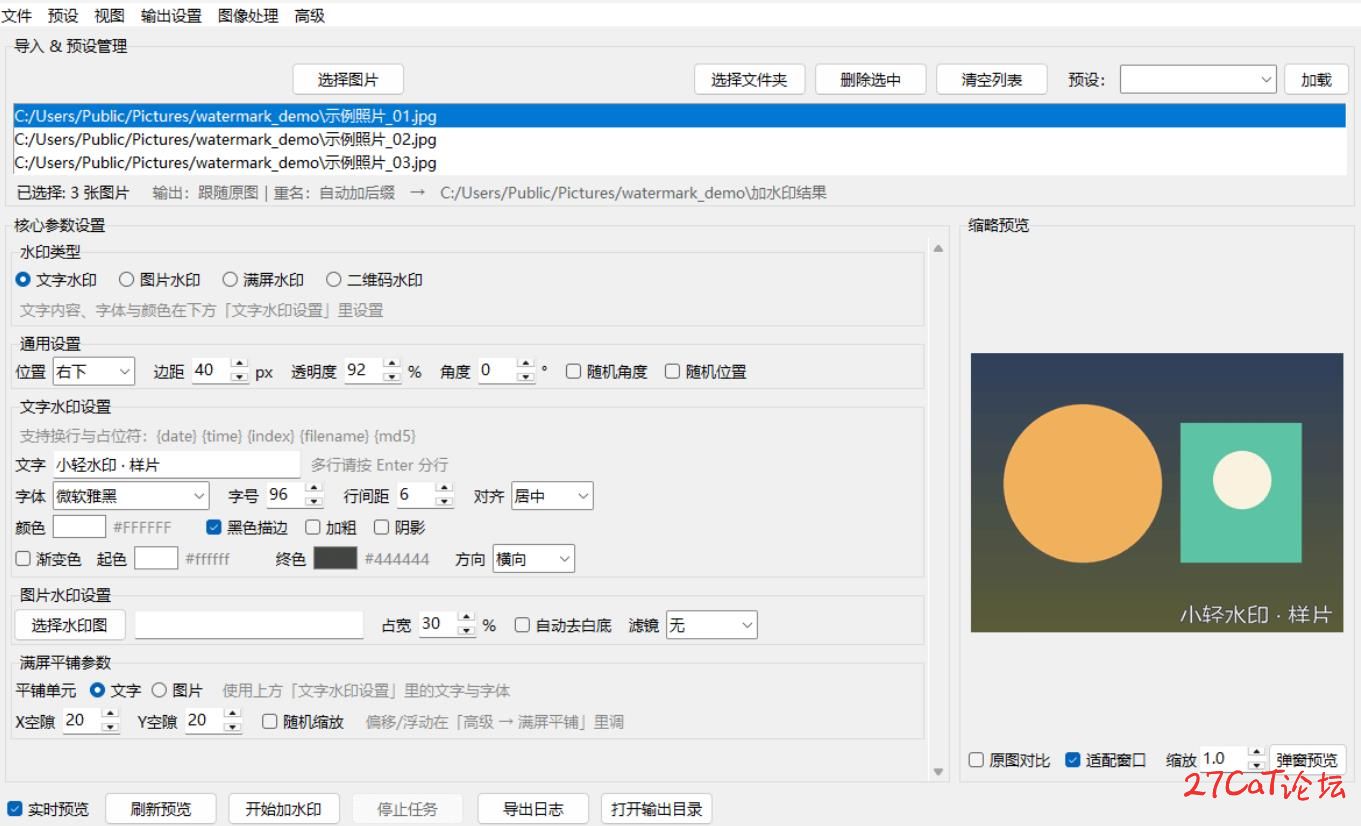Screen dimensions: 1361x826
Task: Toggle the 实时预览 checkbox off
Action: tap(48, 809)
